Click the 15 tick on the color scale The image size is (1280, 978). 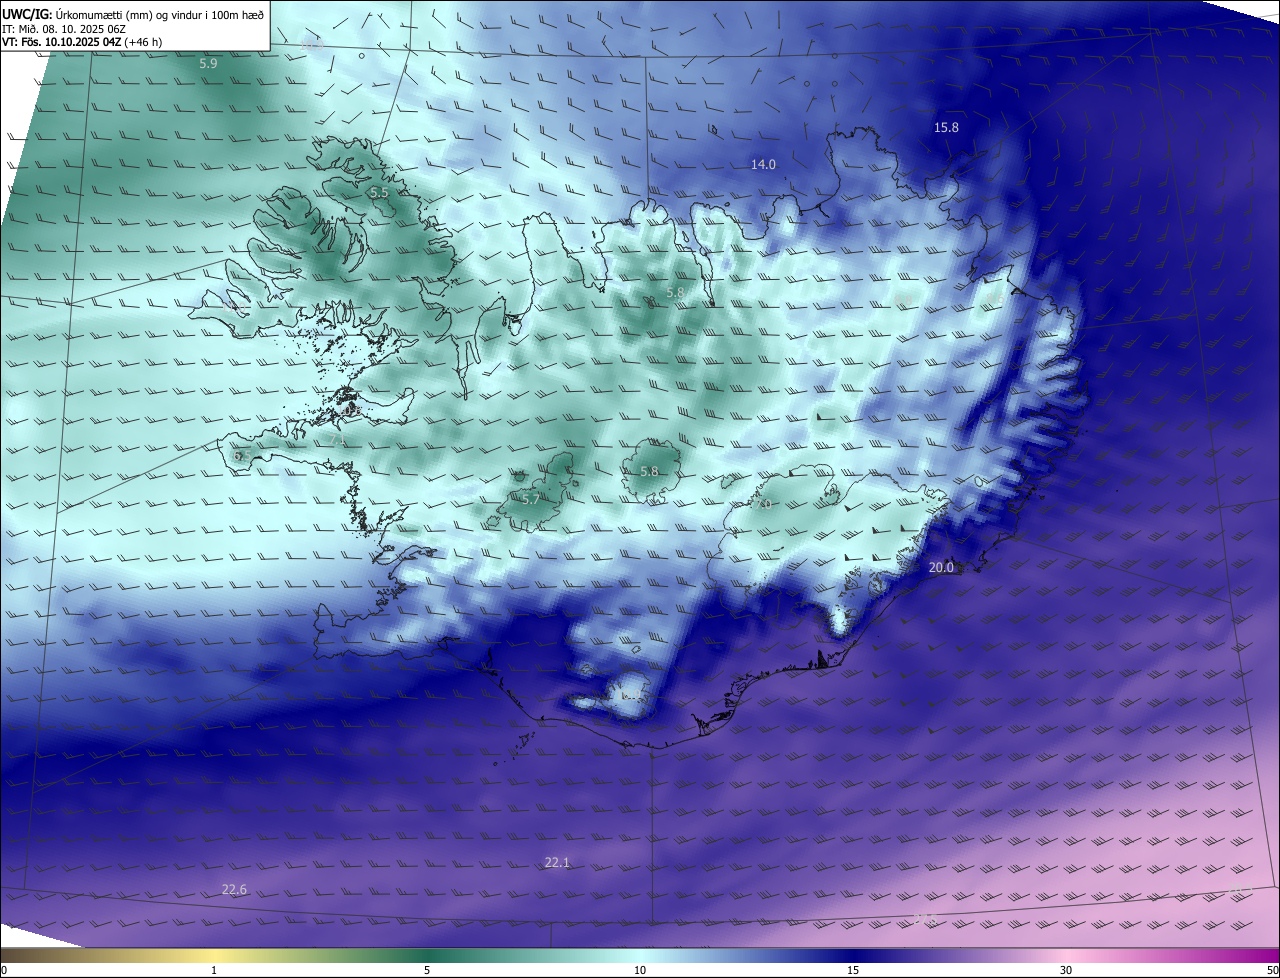pos(853,970)
